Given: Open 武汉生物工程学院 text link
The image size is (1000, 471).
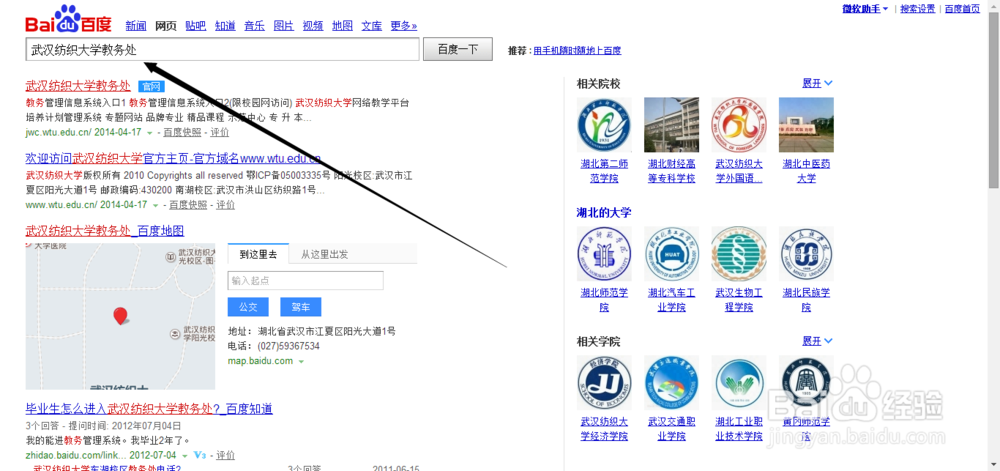Looking at the screenshot, I should 739,300.
